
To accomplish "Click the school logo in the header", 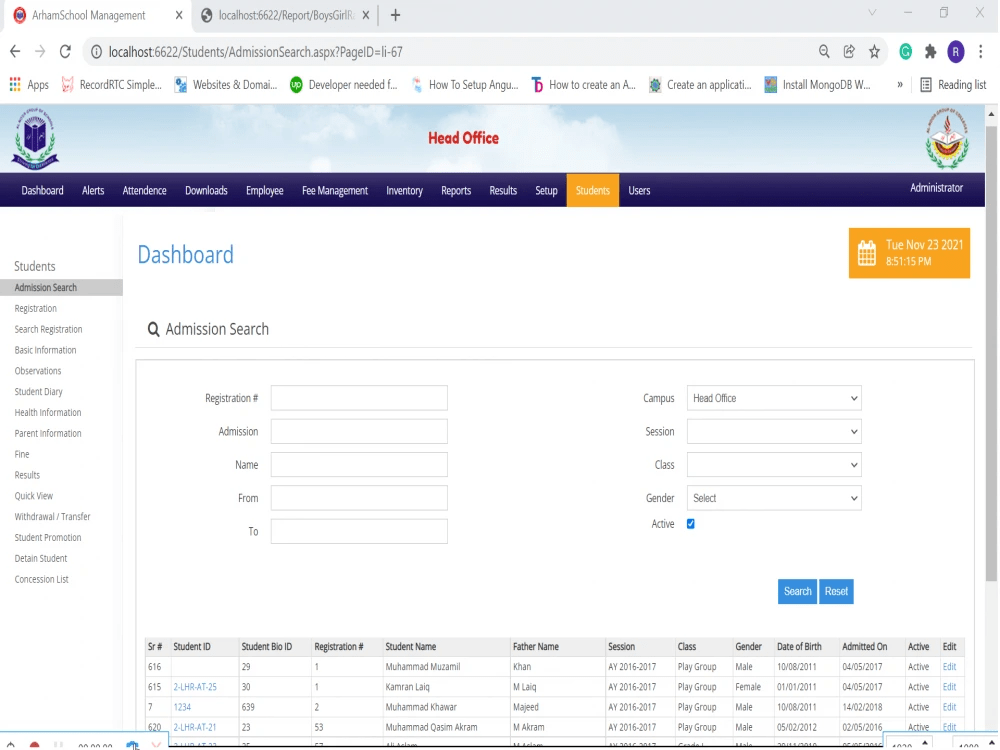I will 35,138.
